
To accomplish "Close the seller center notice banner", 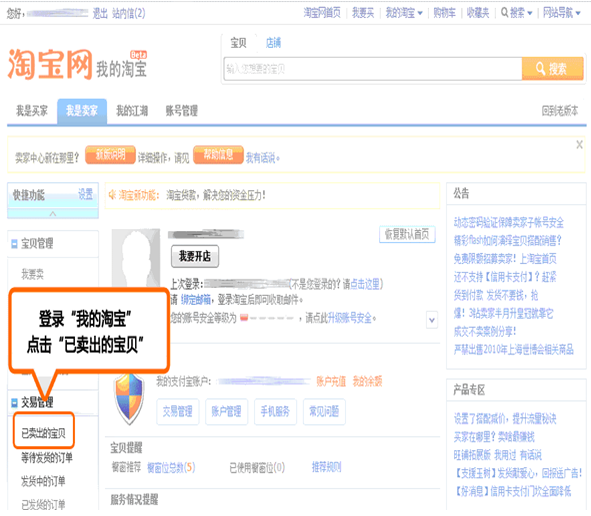I will coord(579,145).
